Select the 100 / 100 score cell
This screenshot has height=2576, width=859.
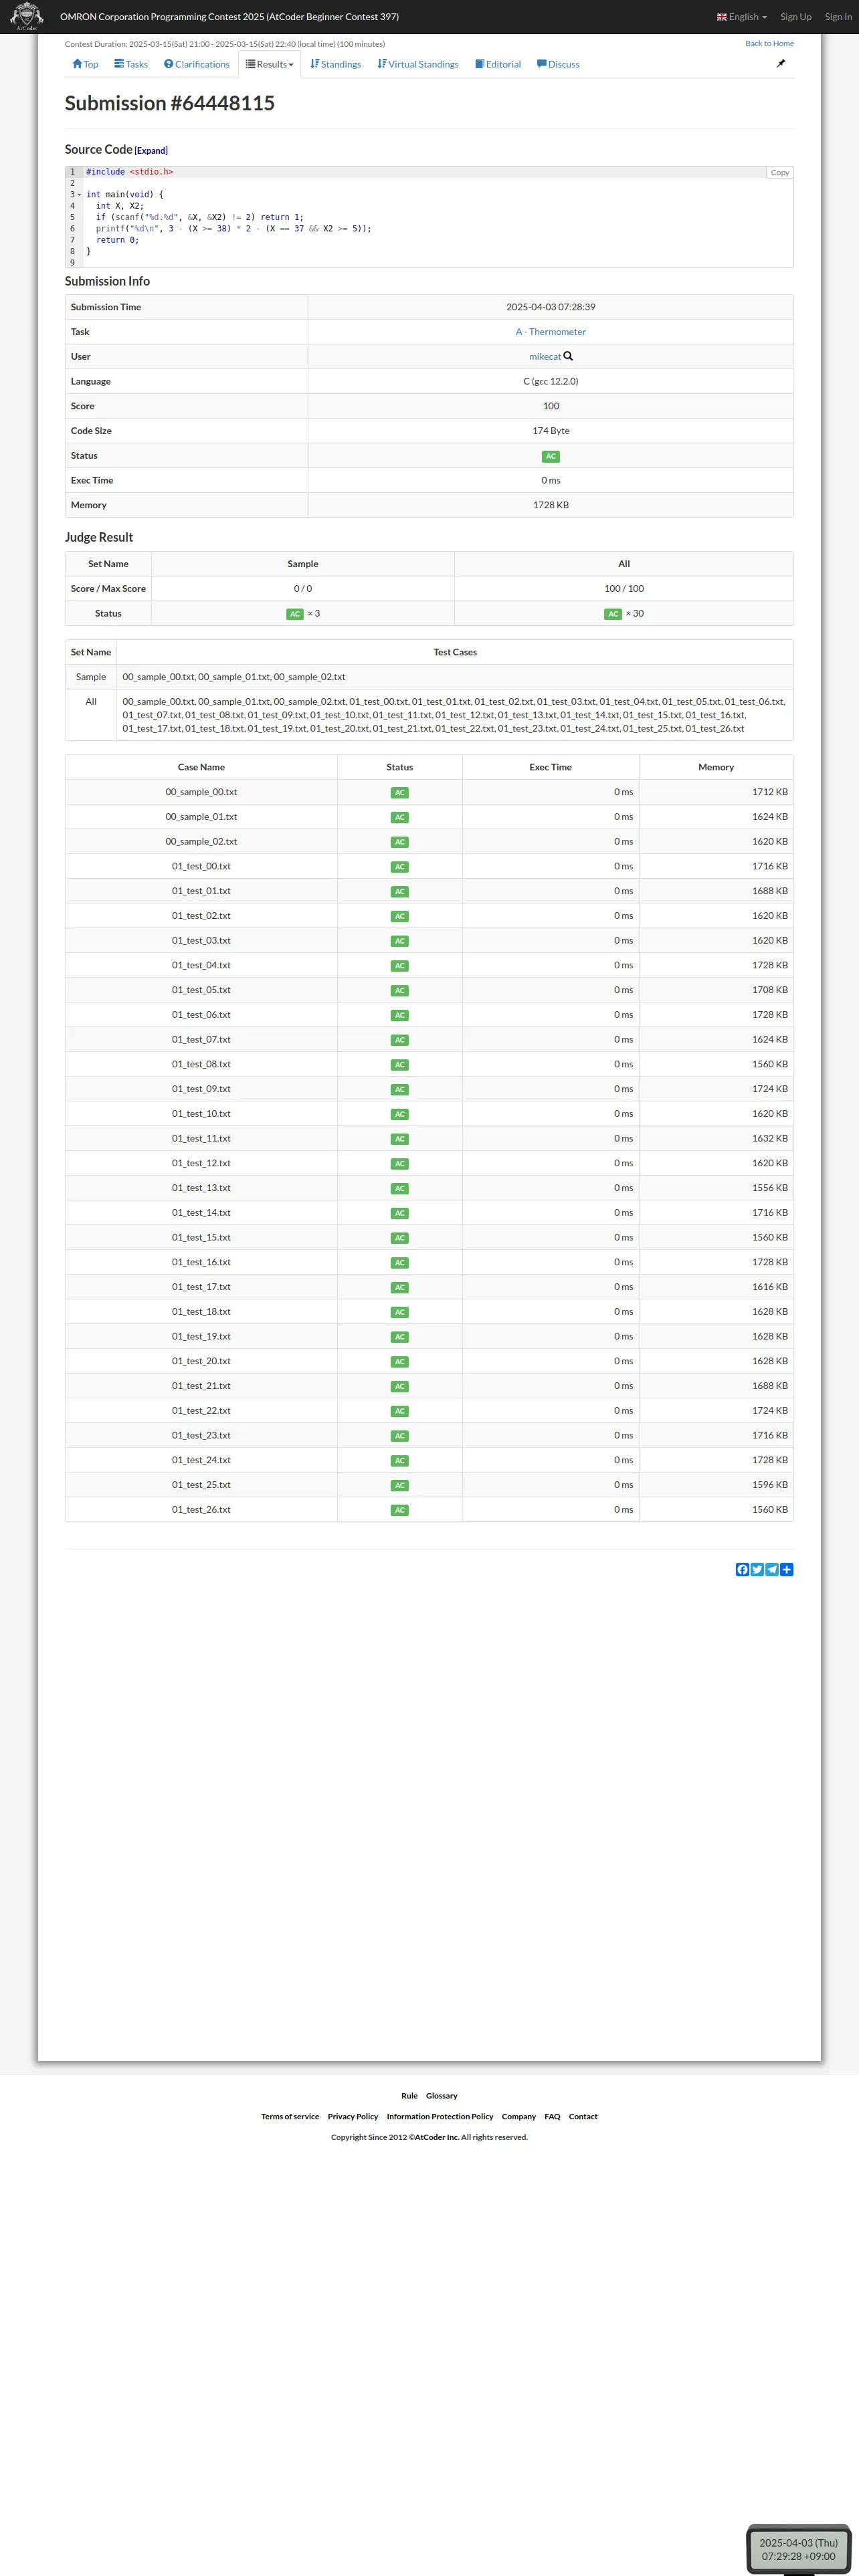coord(624,589)
